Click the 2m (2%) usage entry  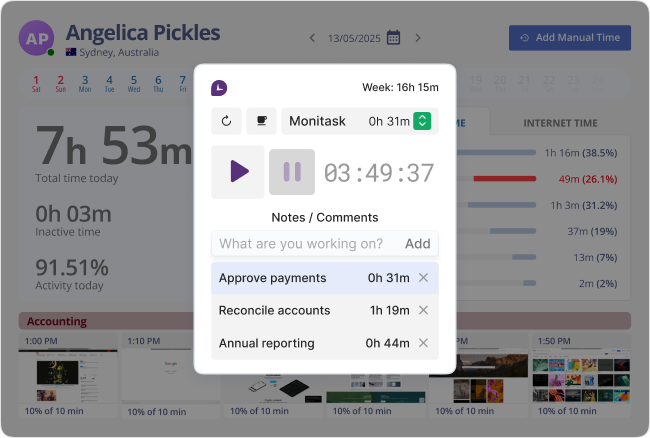[598, 283]
